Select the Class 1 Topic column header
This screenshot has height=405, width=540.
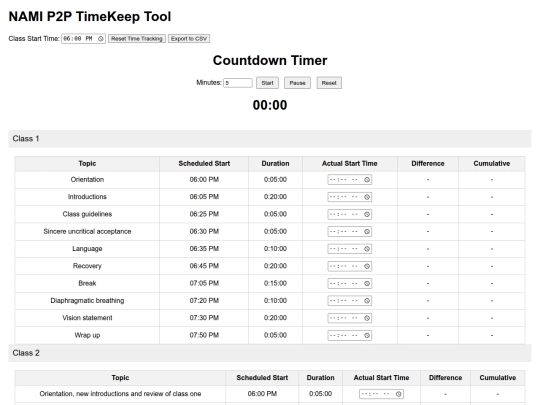pyautogui.click(x=87, y=164)
